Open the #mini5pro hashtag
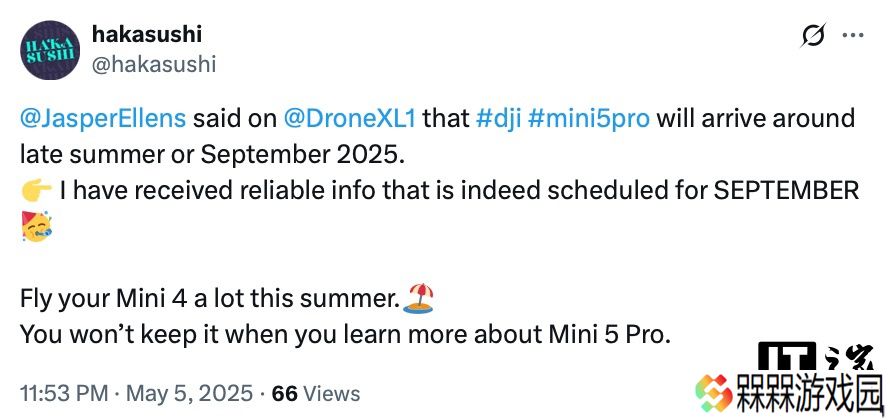 tap(589, 119)
